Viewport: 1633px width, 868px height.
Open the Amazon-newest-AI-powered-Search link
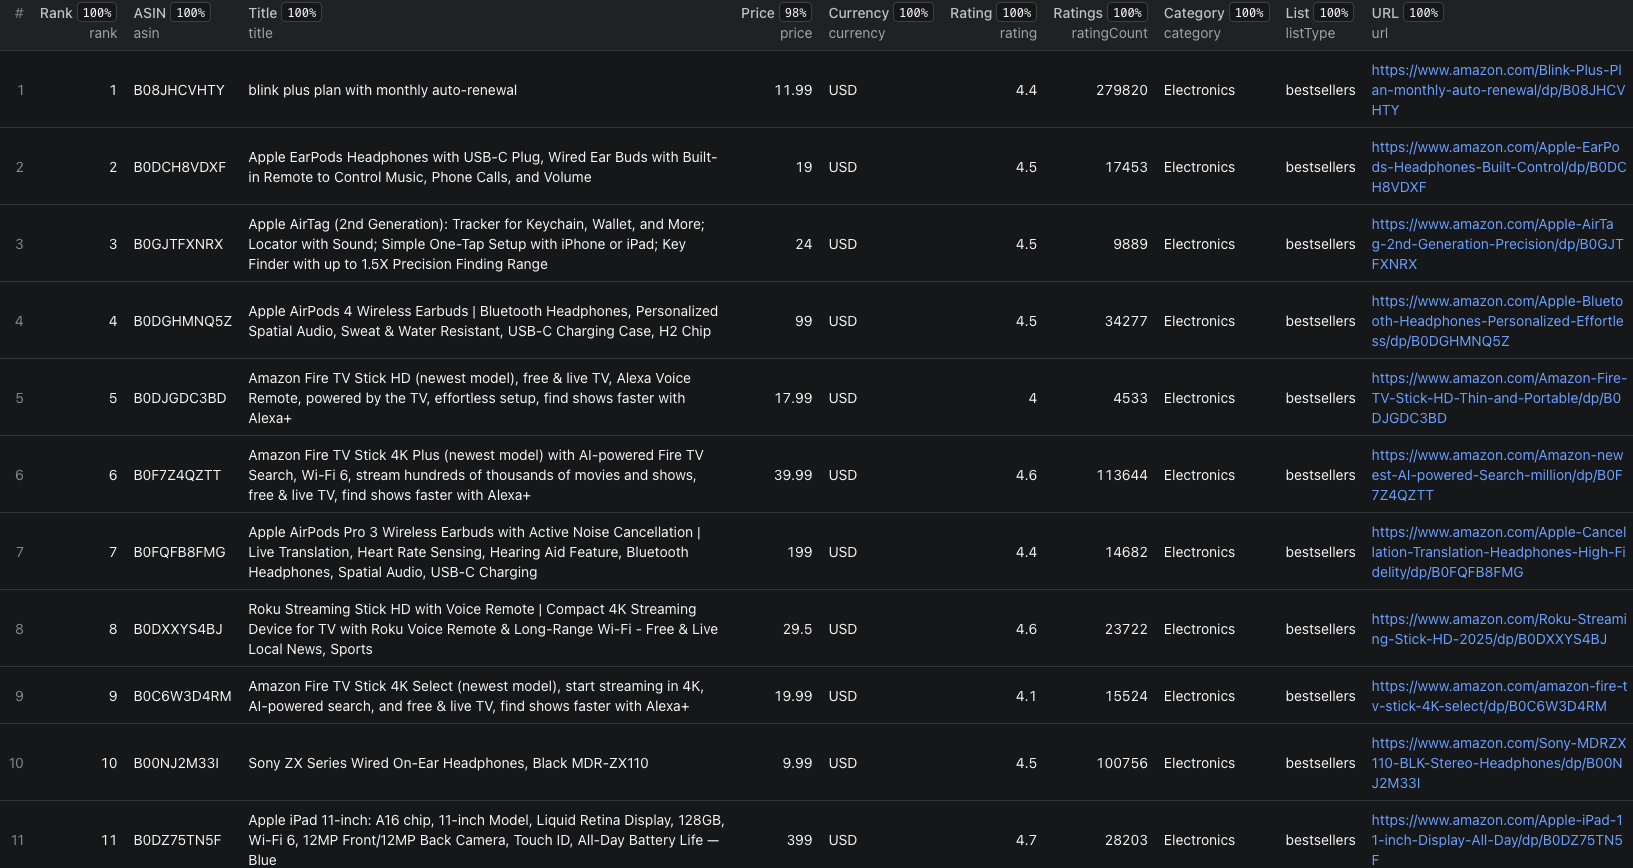[x=1498, y=475]
